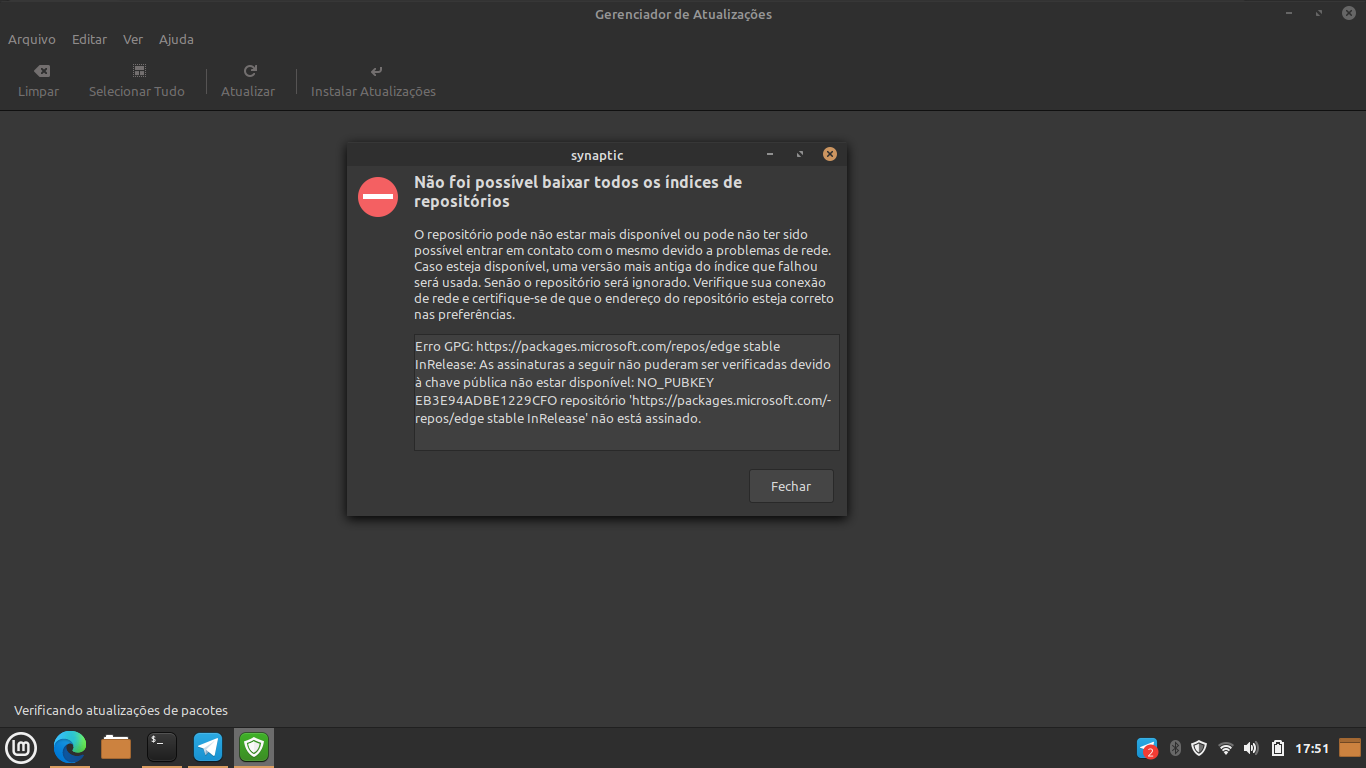Maximize the synaptic dialog window
Viewport: 1366px width, 768px height.
tap(799, 154)
